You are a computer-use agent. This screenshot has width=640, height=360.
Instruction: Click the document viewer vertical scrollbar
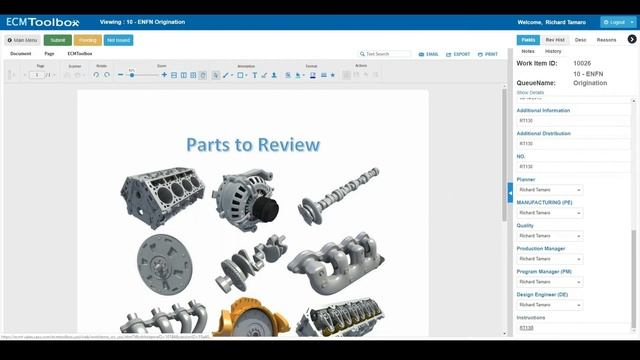(504, 155)
